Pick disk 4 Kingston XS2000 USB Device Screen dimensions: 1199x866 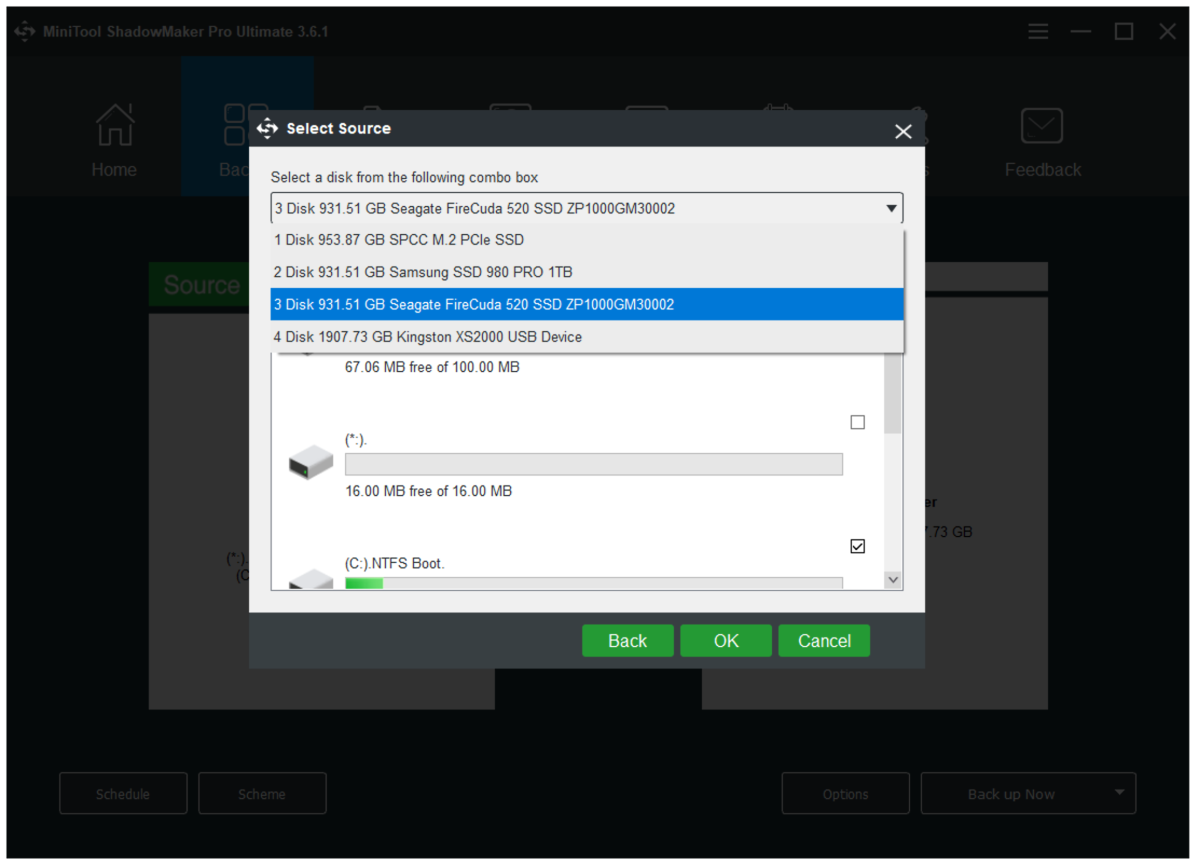tap(587, 337)
